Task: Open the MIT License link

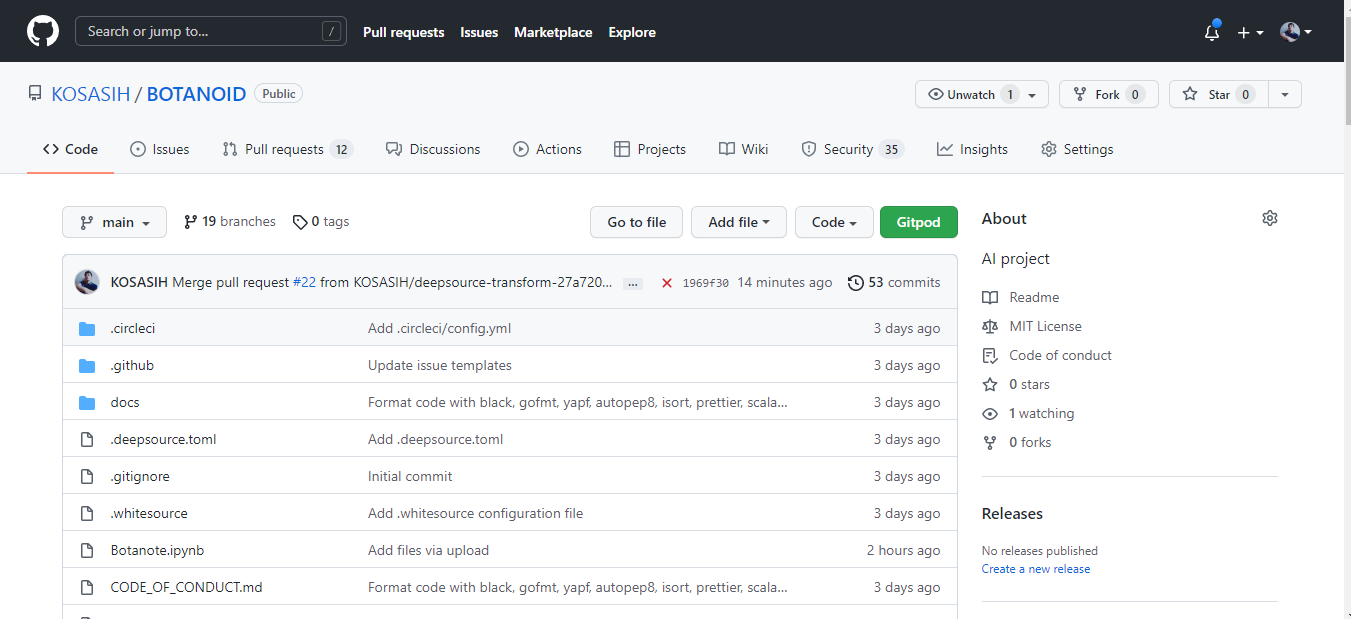Action: tap(1032, 326)
